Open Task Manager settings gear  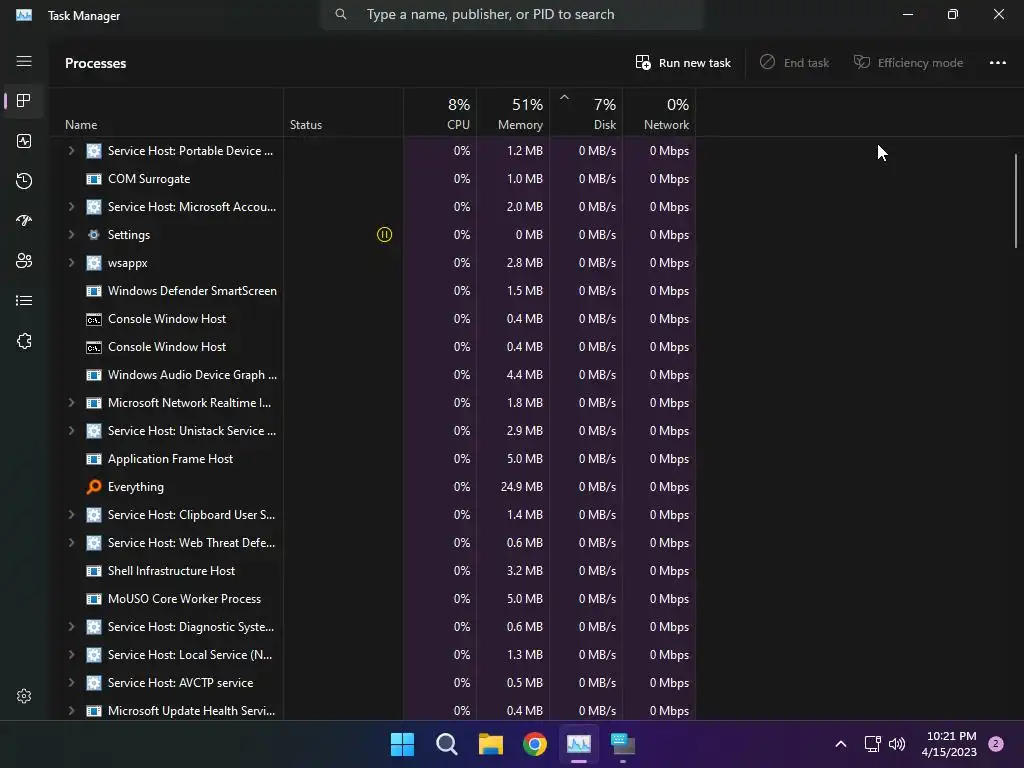click(24, 696)
